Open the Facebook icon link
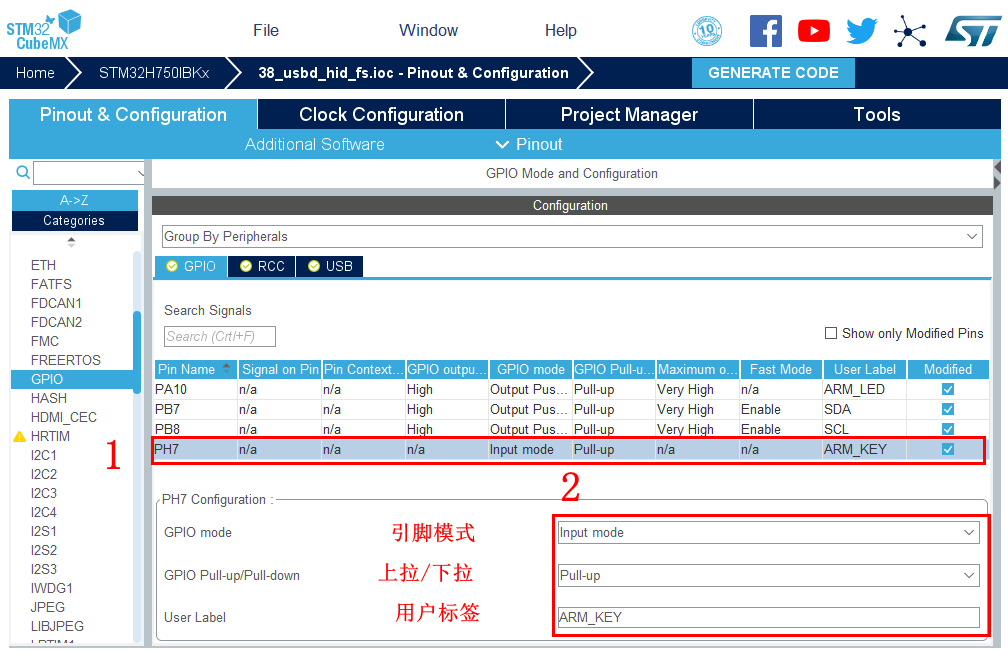This screenshot has height=652, width=1008. [x=765, y=31]
